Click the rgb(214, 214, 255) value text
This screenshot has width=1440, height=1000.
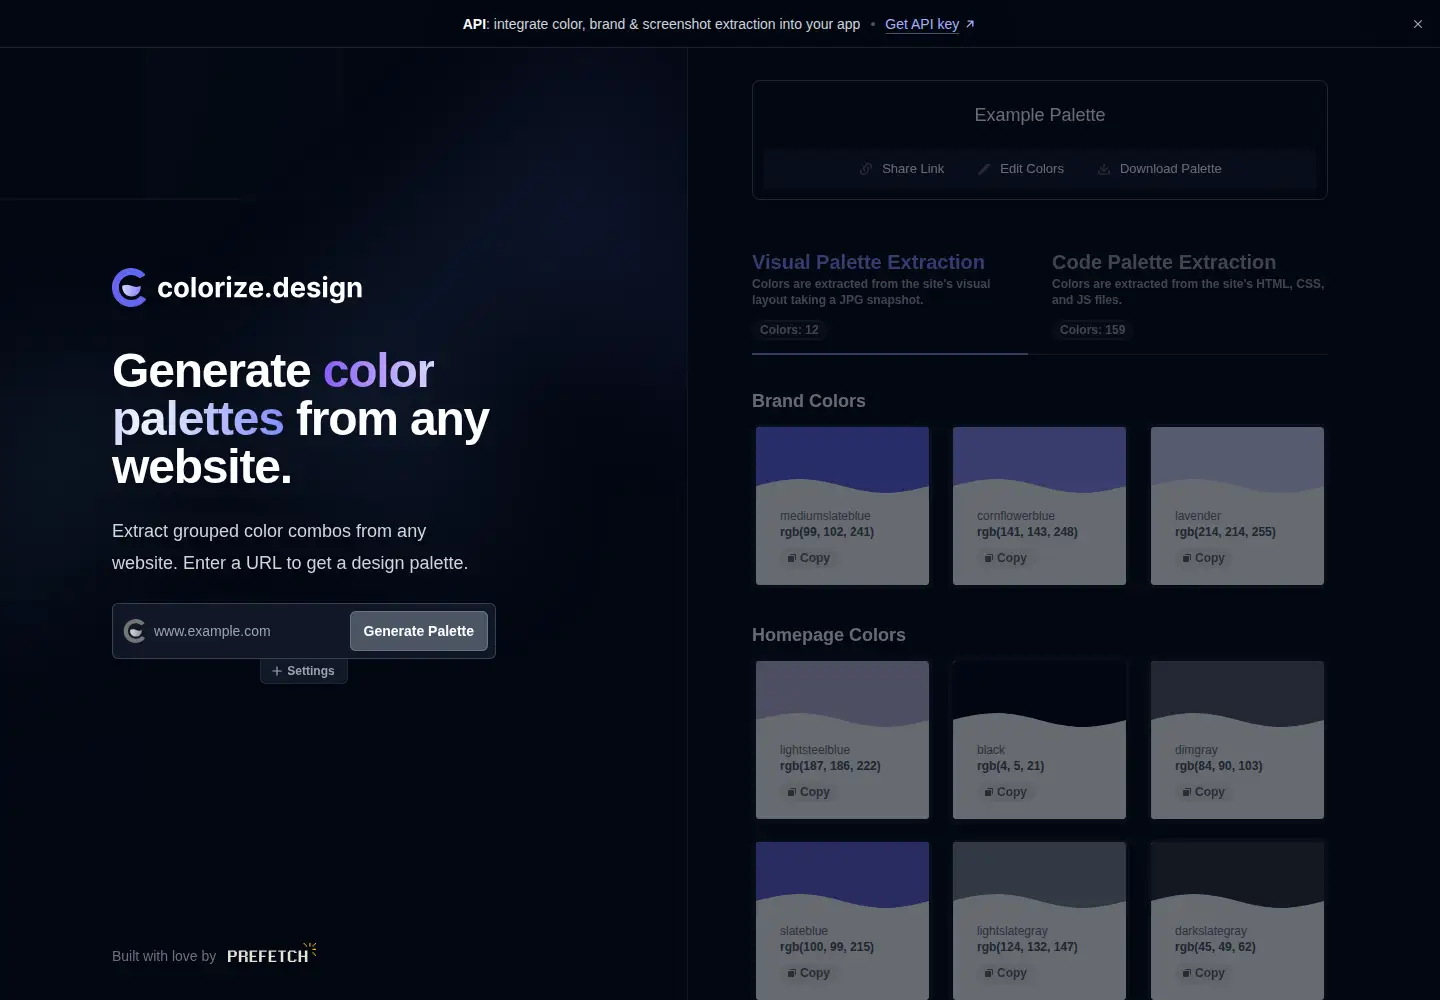1225,532
